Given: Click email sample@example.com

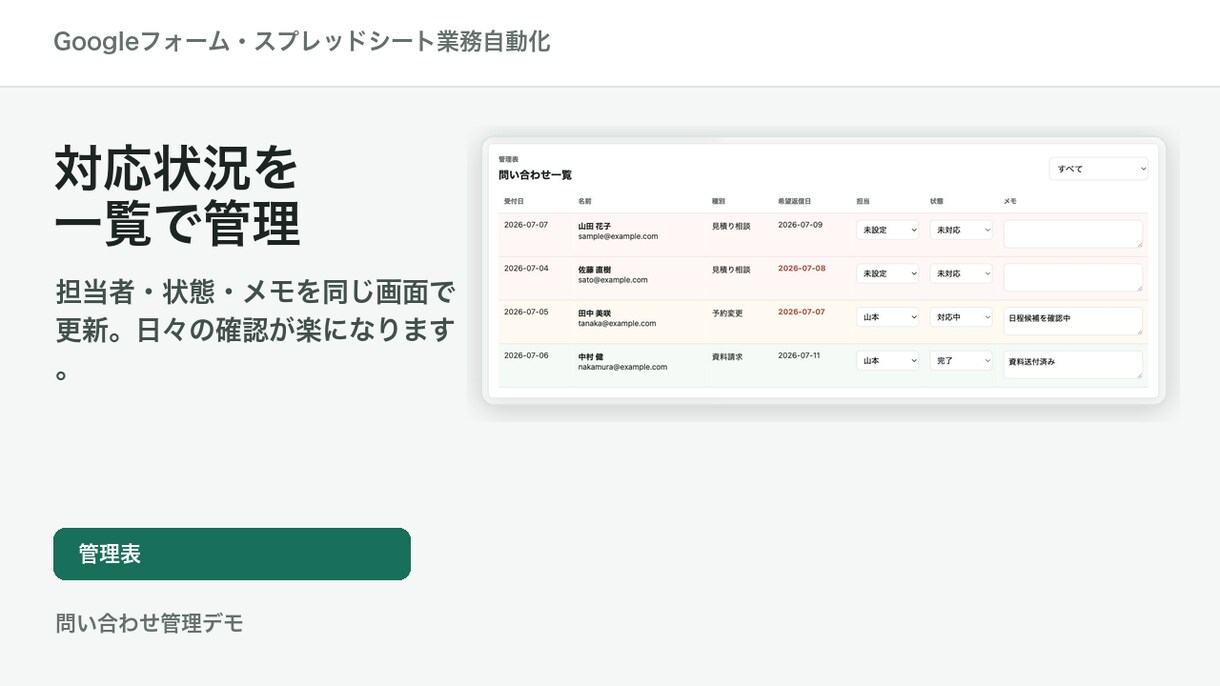Looking at the screenshot, I should tap(618, 236).
